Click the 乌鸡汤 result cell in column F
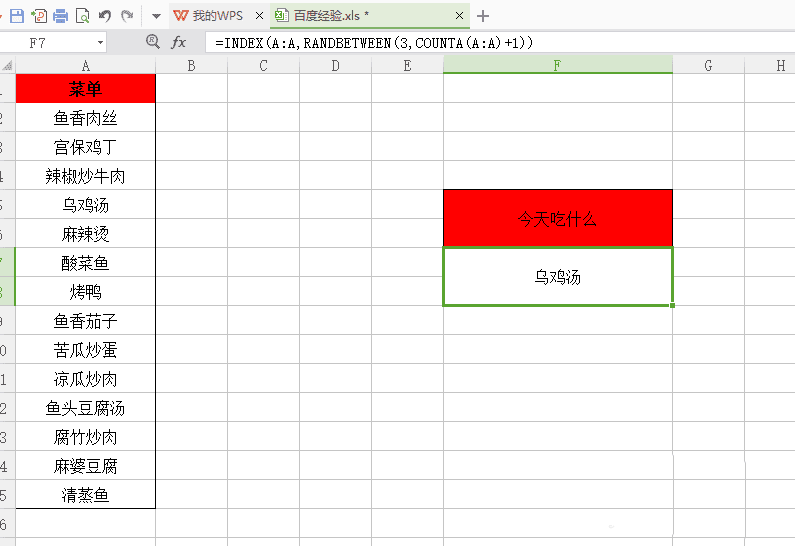 pyautogui.click(x=558, y=277)
